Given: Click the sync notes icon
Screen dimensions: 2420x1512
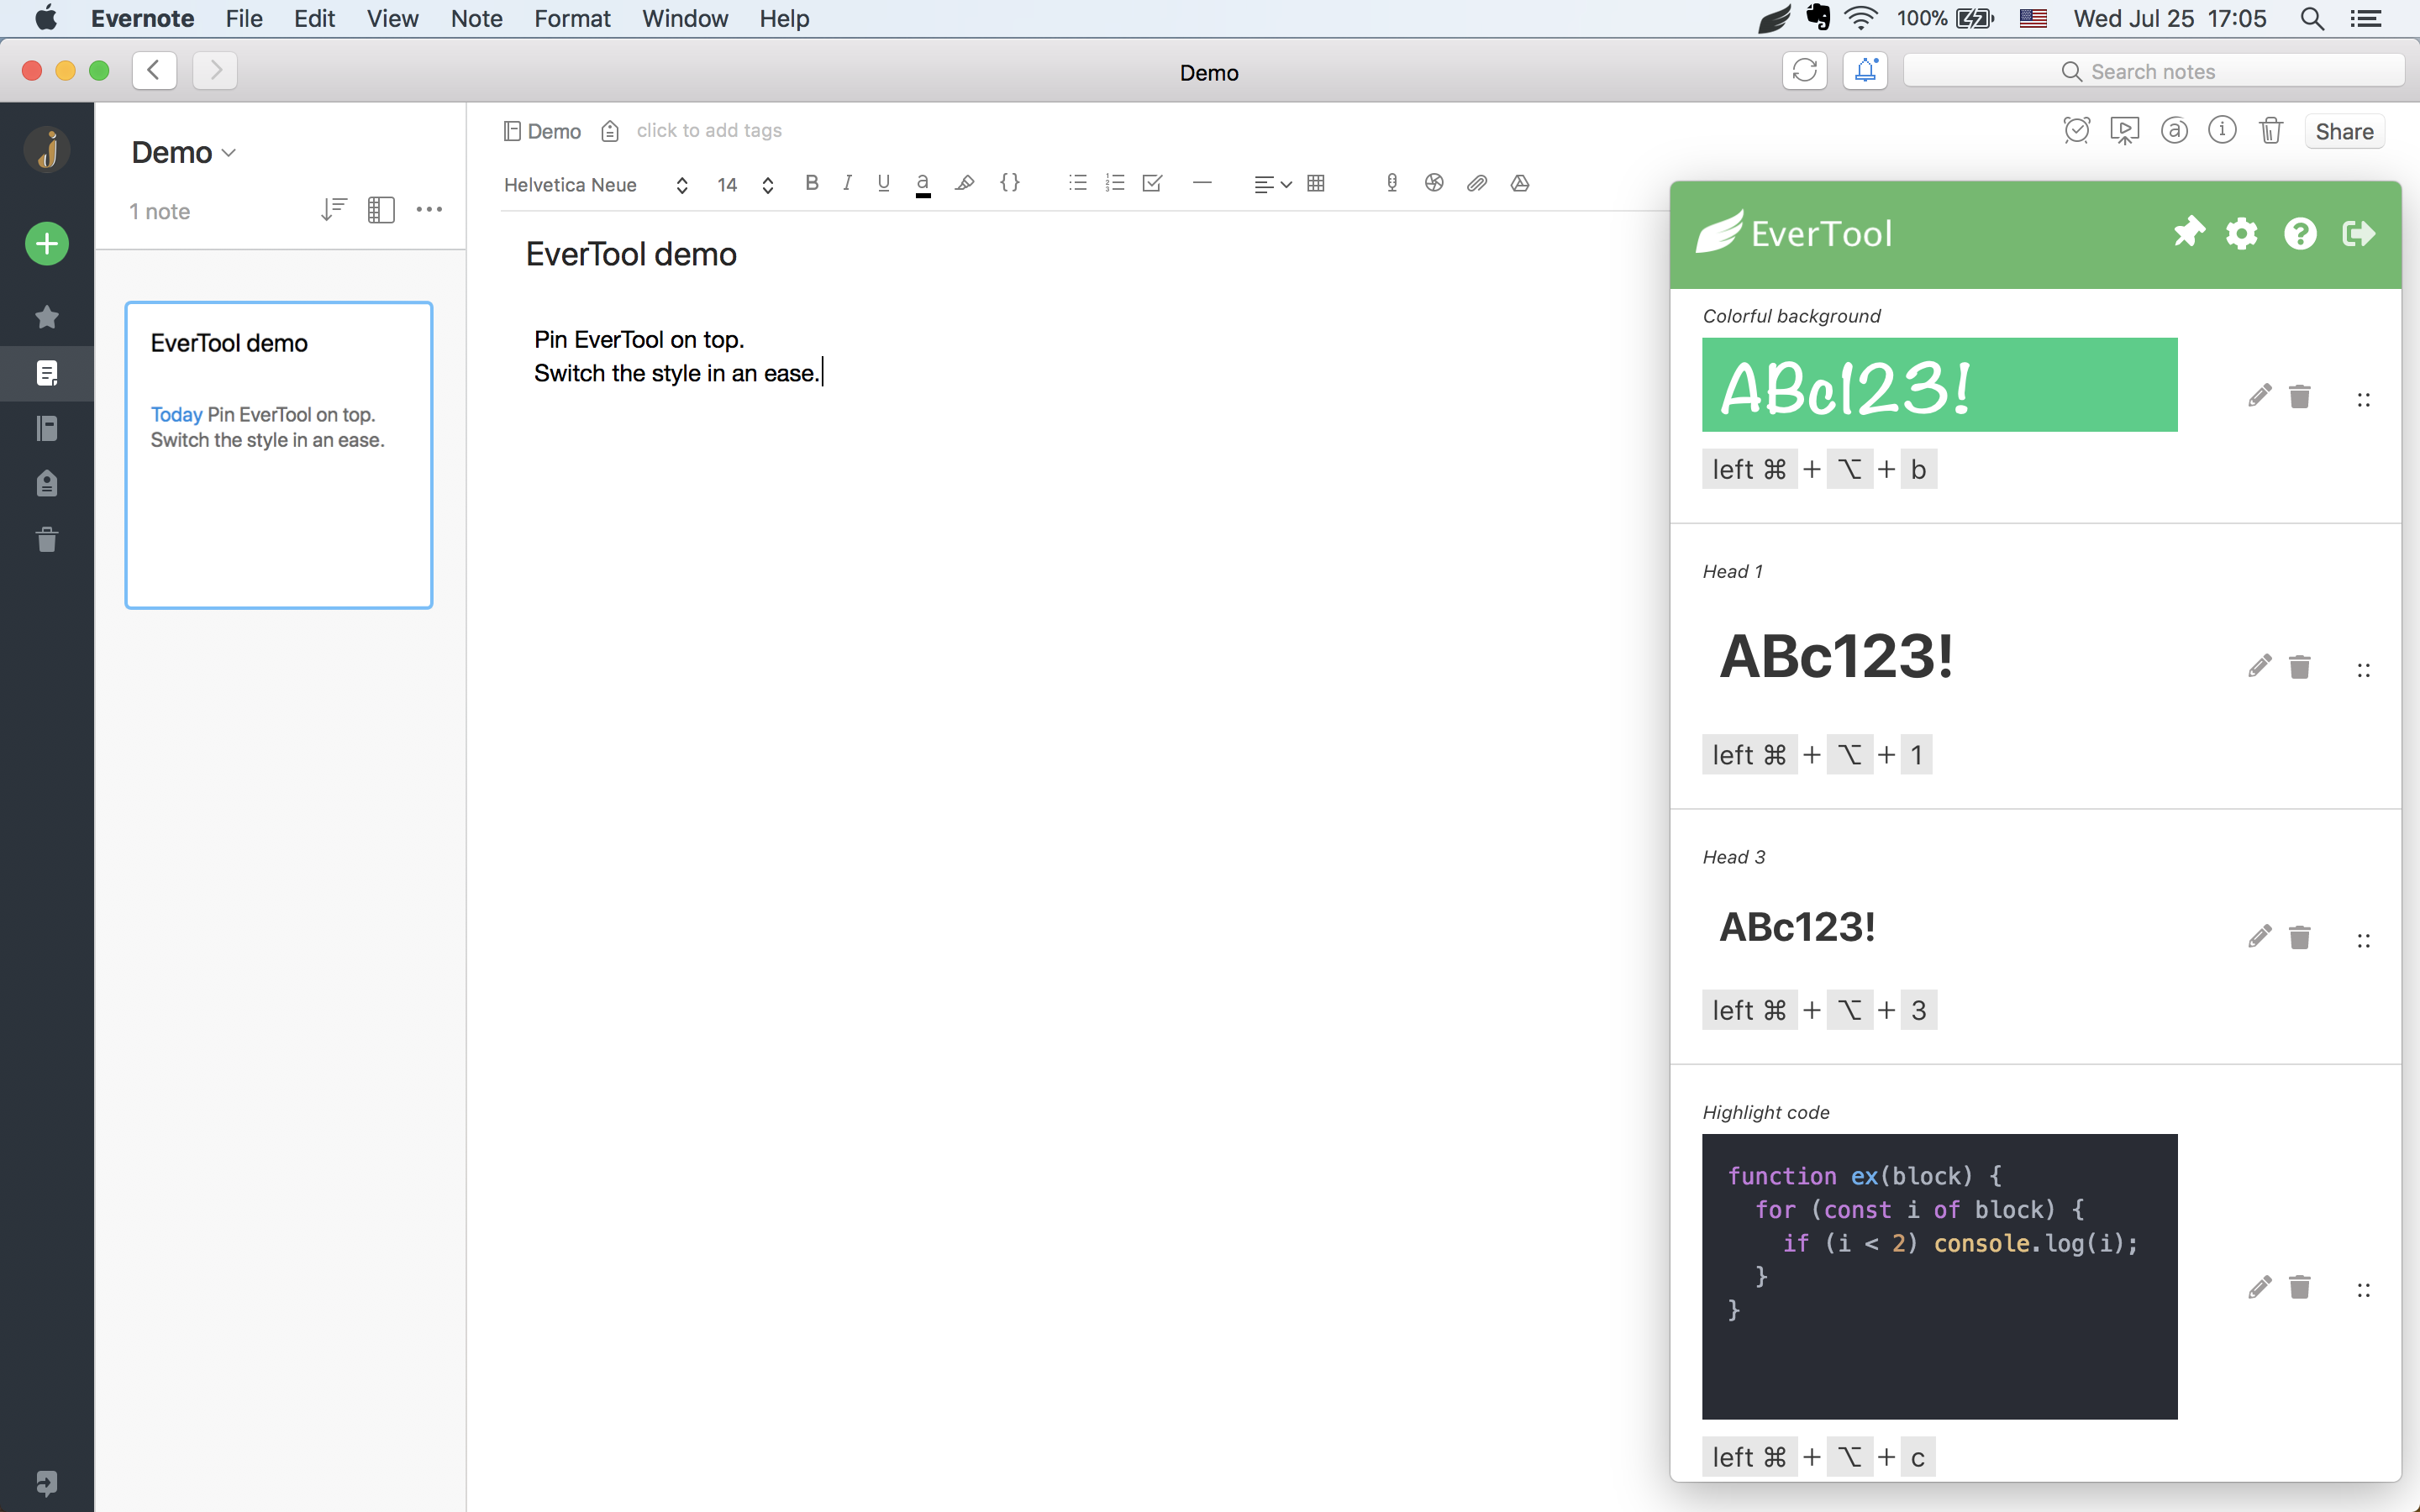Looking at the screenshot, I should point(1804,71).
